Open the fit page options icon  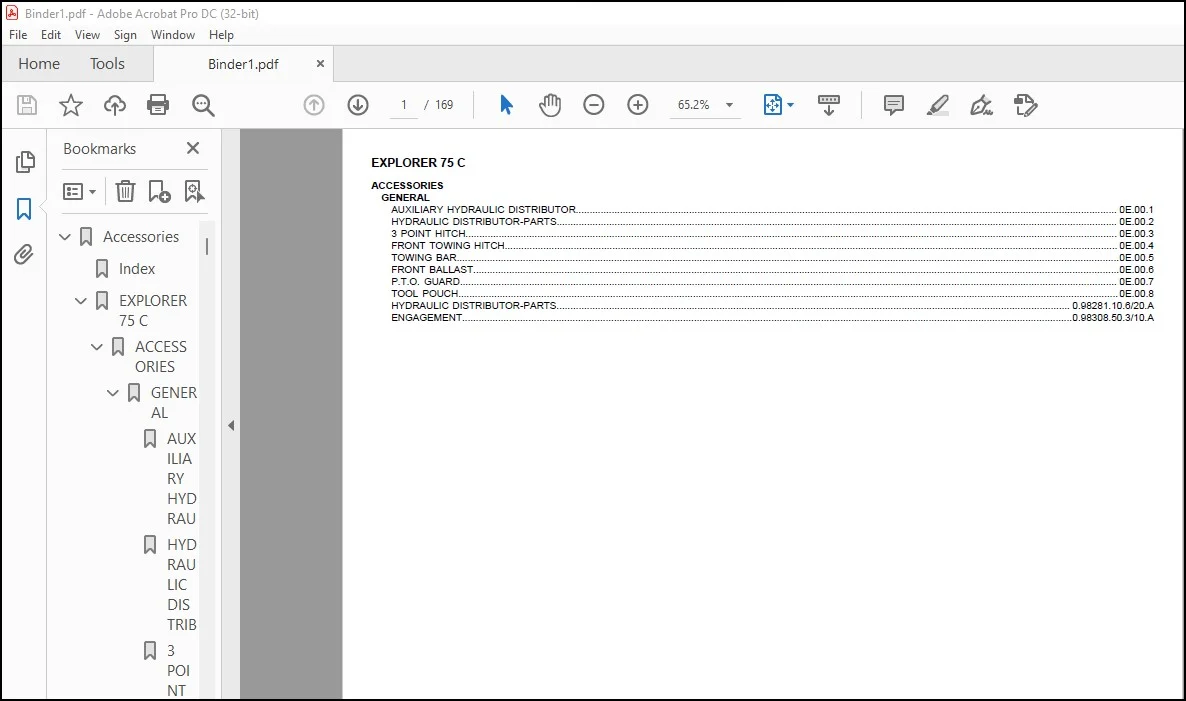coord(773,105)
